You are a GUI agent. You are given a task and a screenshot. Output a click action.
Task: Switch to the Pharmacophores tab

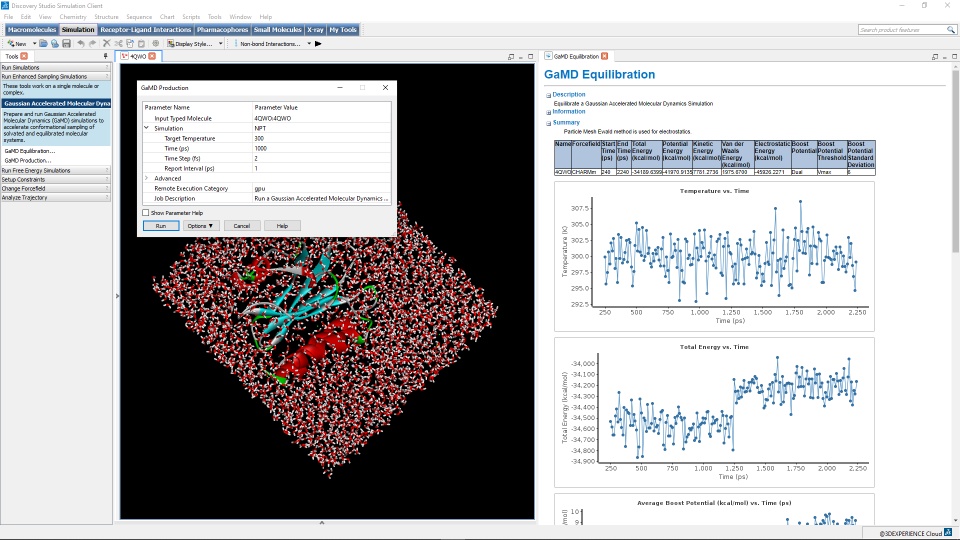coord(222,29)
